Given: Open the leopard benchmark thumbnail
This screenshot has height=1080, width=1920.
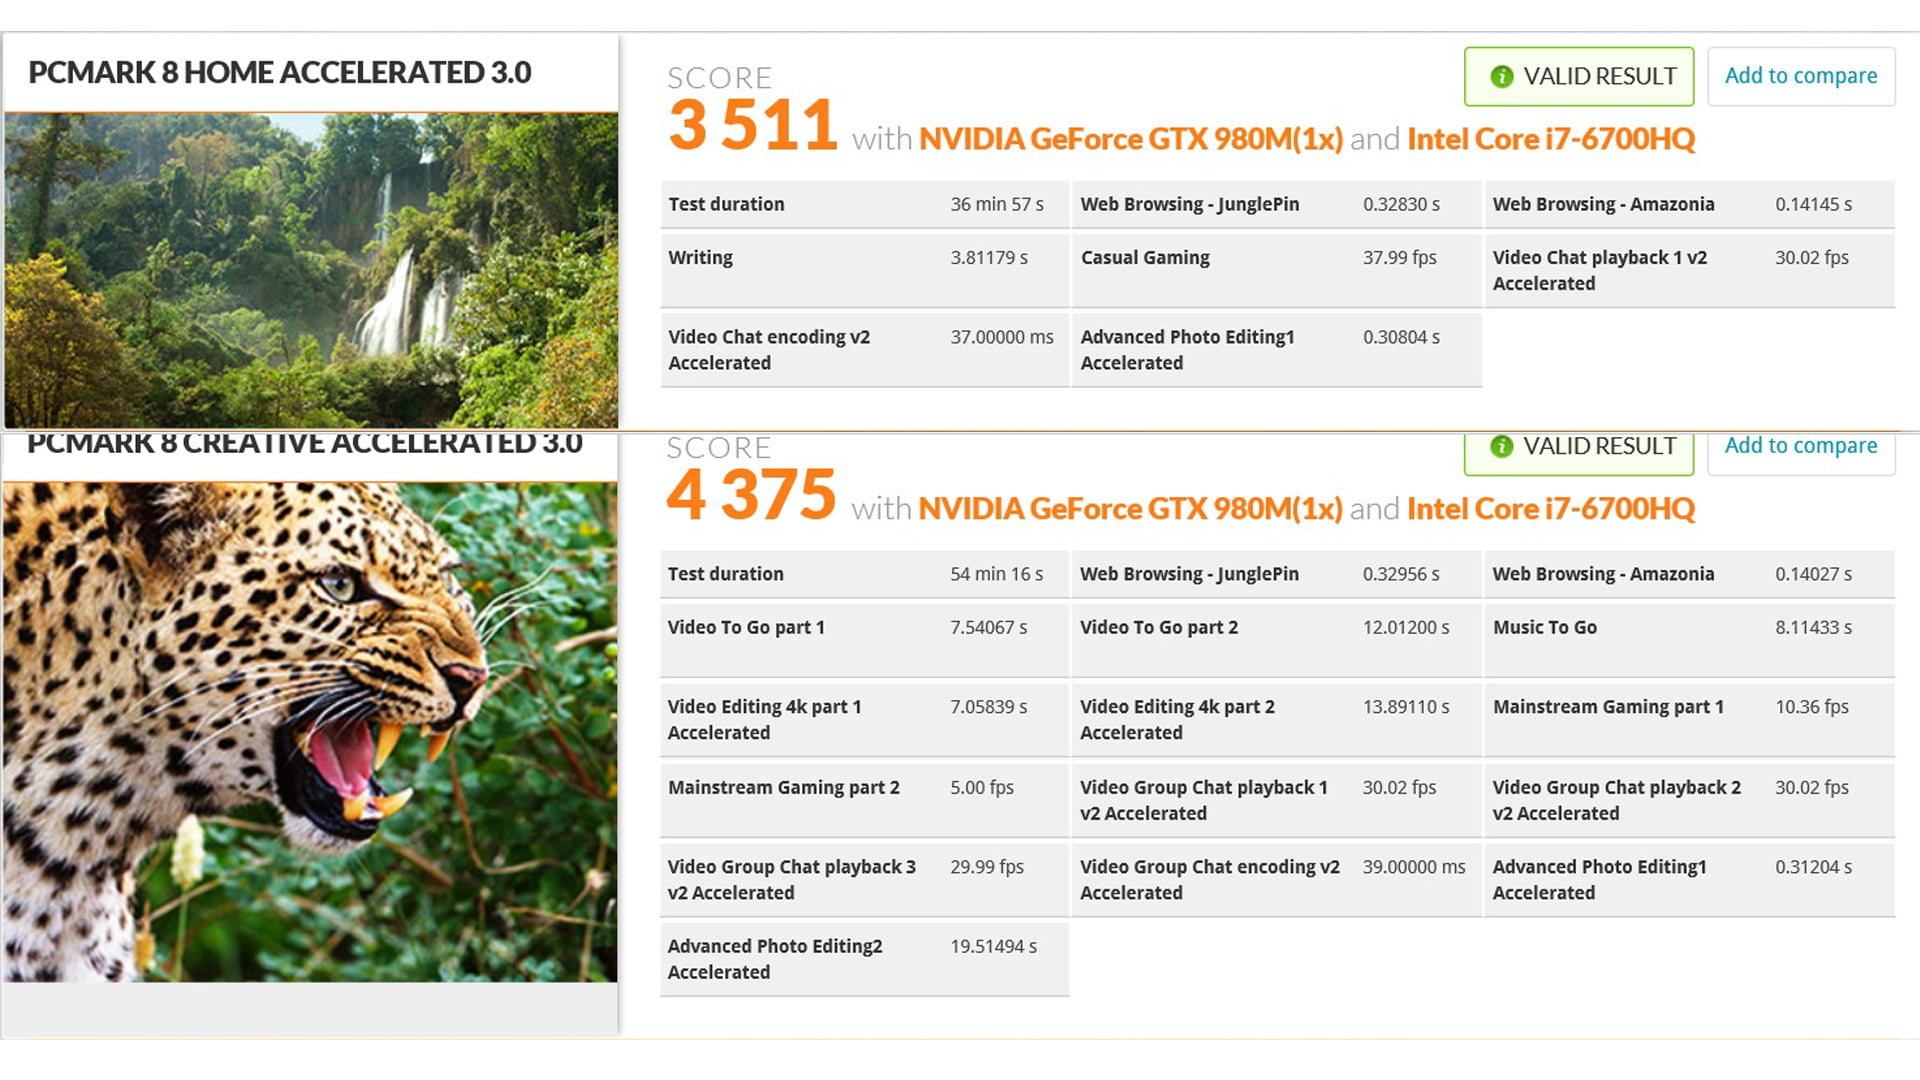Looking at the screenshot, I should pyautogui.click(x=310, y=730).
